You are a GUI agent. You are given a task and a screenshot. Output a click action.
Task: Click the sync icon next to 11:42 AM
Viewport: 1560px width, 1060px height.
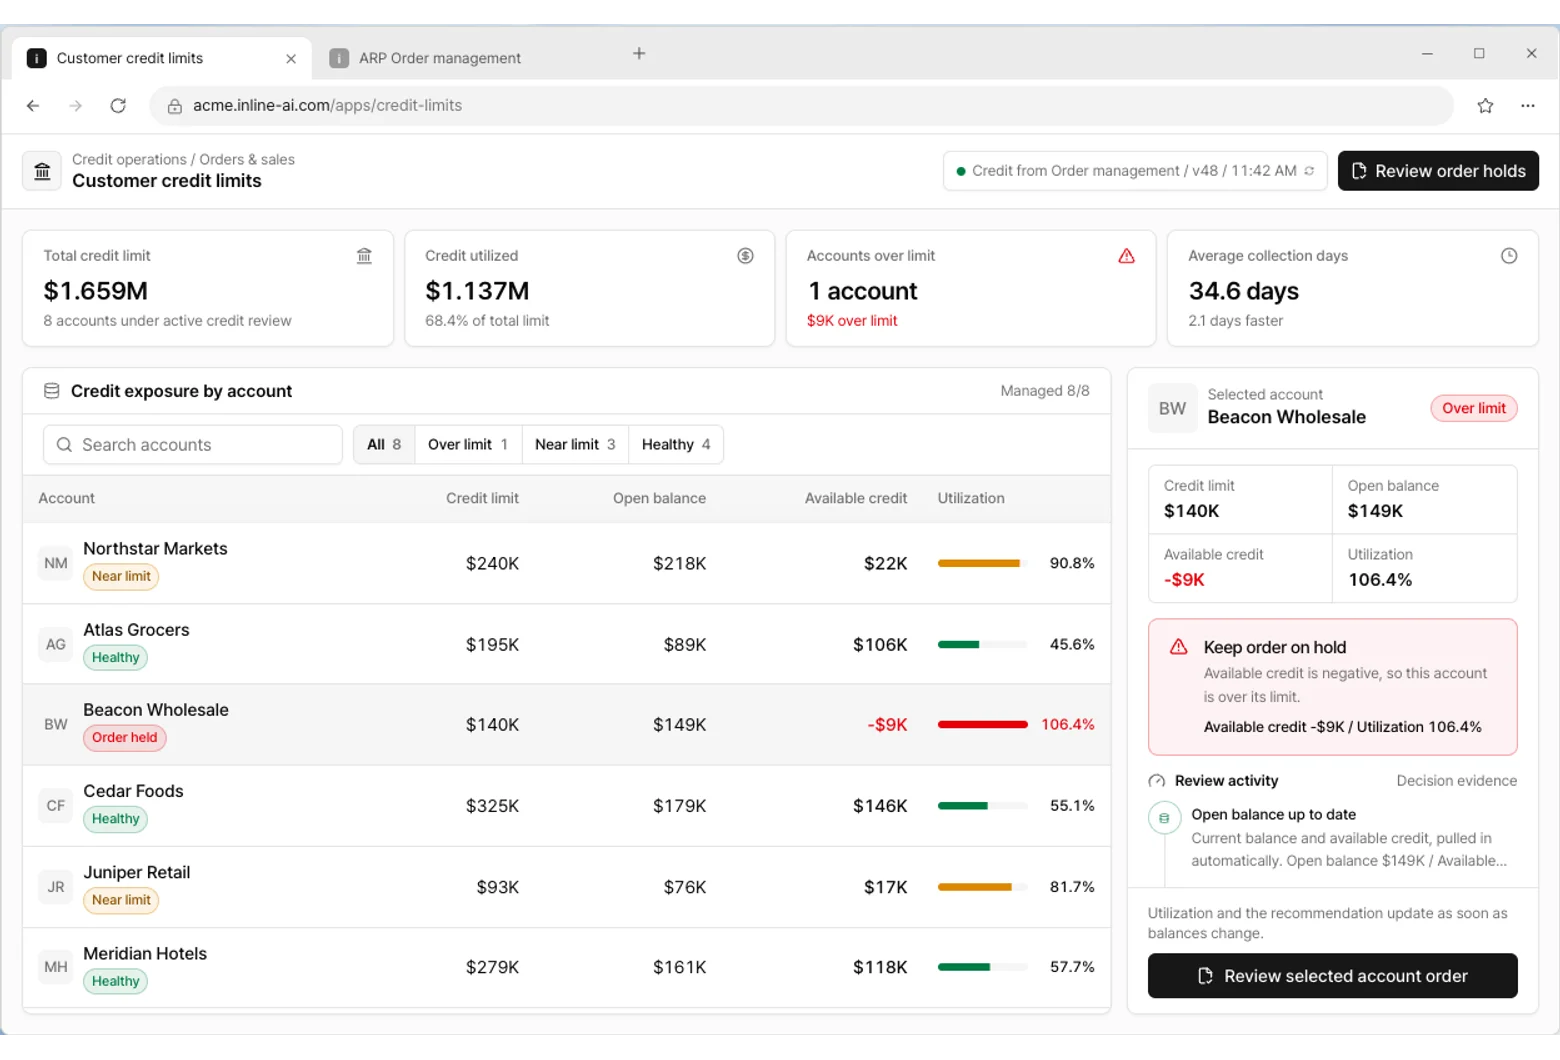(x=1309, y=171)
